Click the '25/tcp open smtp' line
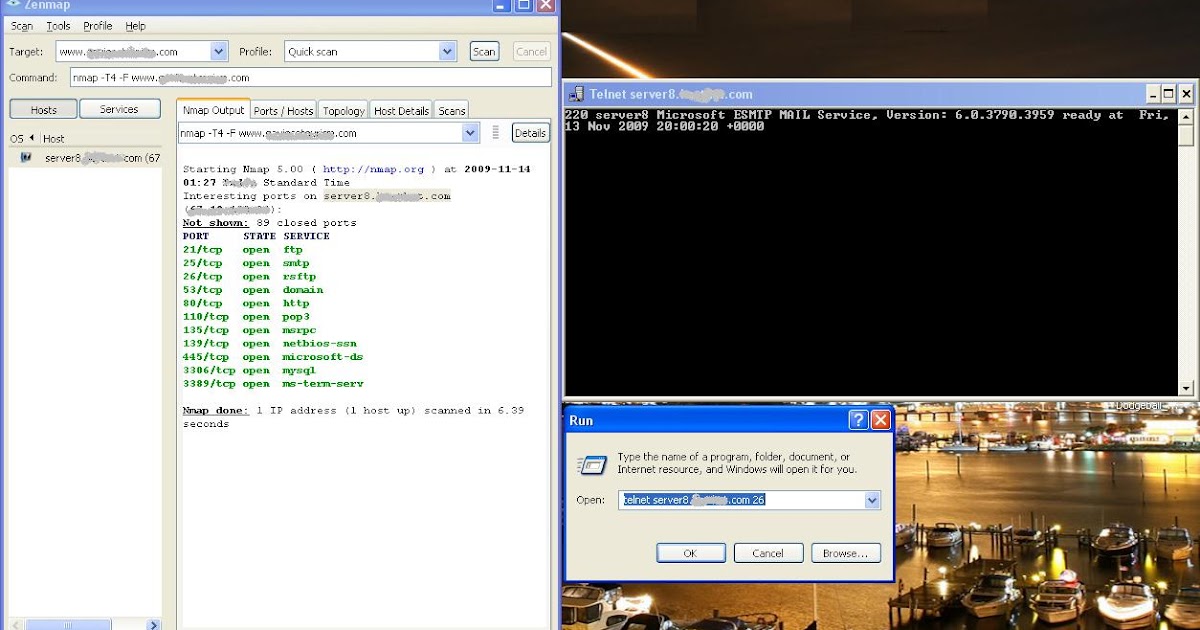This screenshot has height=630, width=1200. pos(246,263)
